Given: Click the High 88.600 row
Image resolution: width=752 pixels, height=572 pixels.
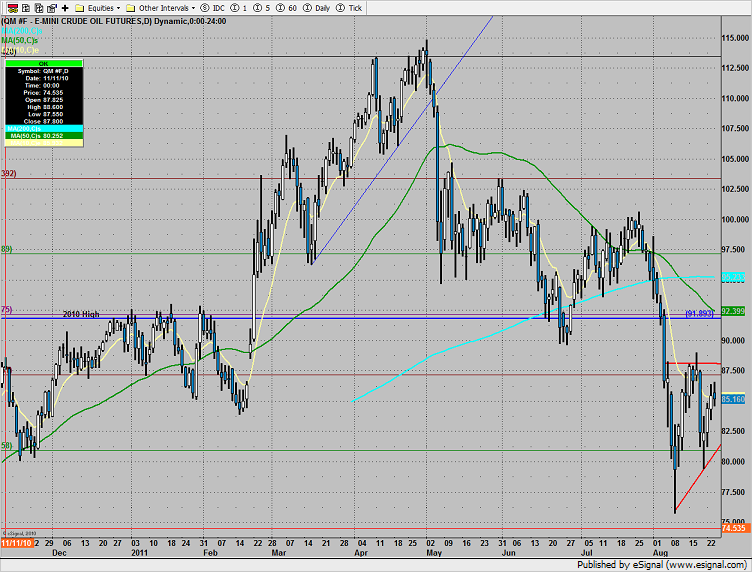Looking at the screenshot, I should click(44, 107).
